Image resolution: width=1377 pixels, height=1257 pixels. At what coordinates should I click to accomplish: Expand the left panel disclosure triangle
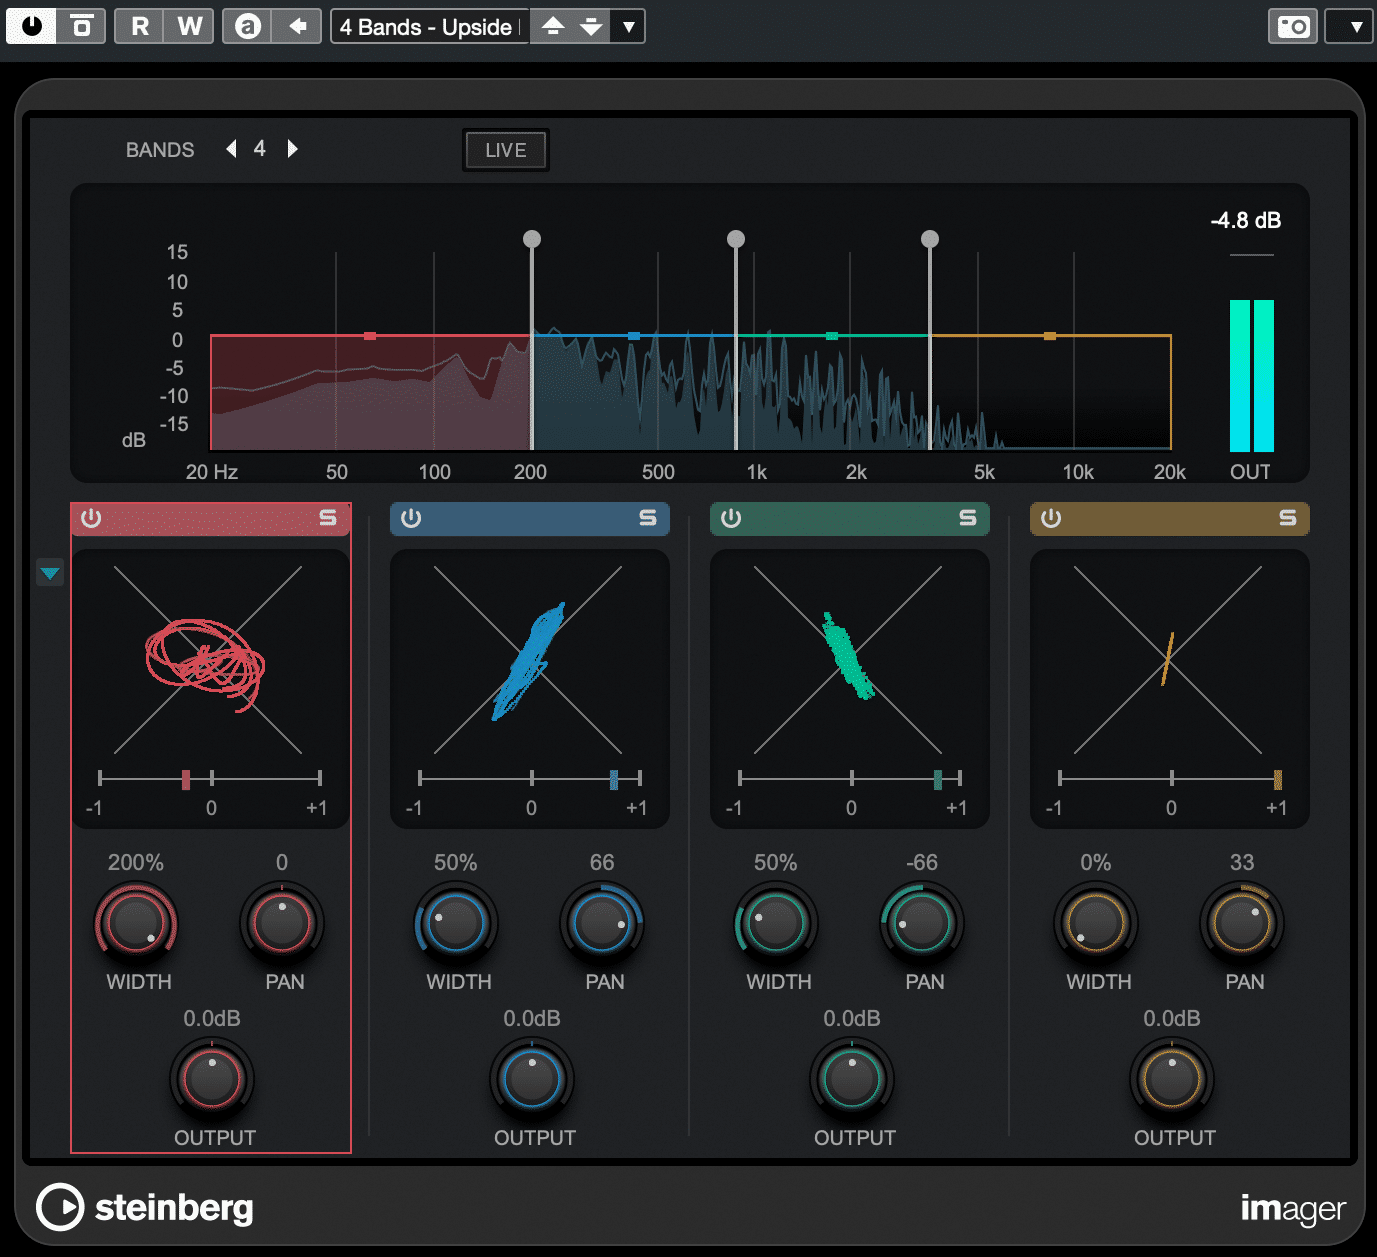point(48,573)
